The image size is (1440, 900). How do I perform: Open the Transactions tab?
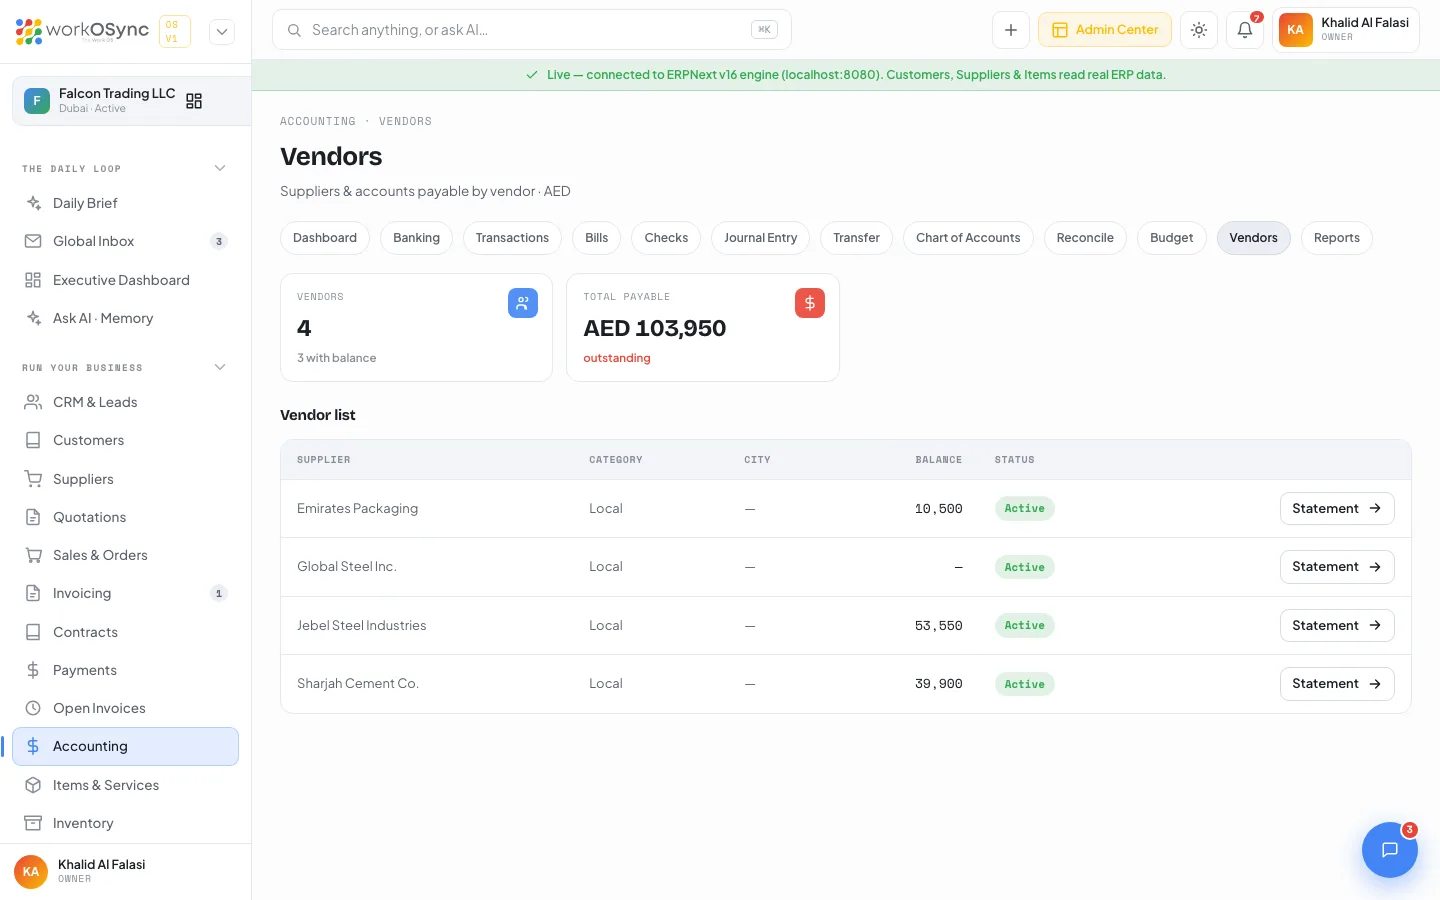[x=512, y=238]
